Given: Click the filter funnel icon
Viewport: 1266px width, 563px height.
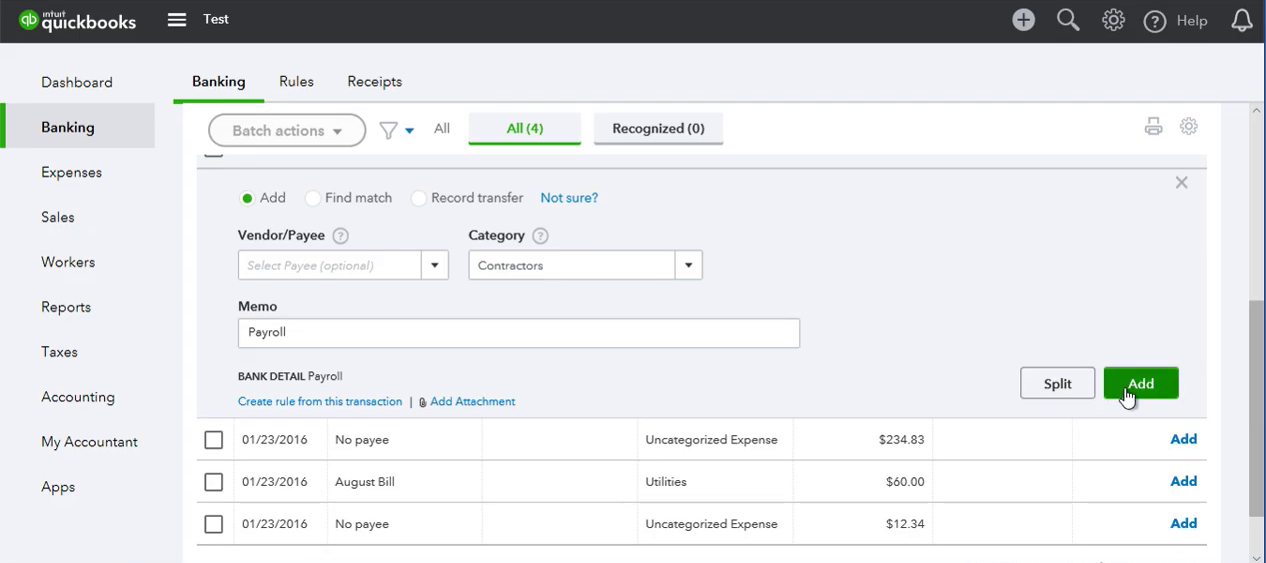Looking at the screenshot, I should 388,130.
